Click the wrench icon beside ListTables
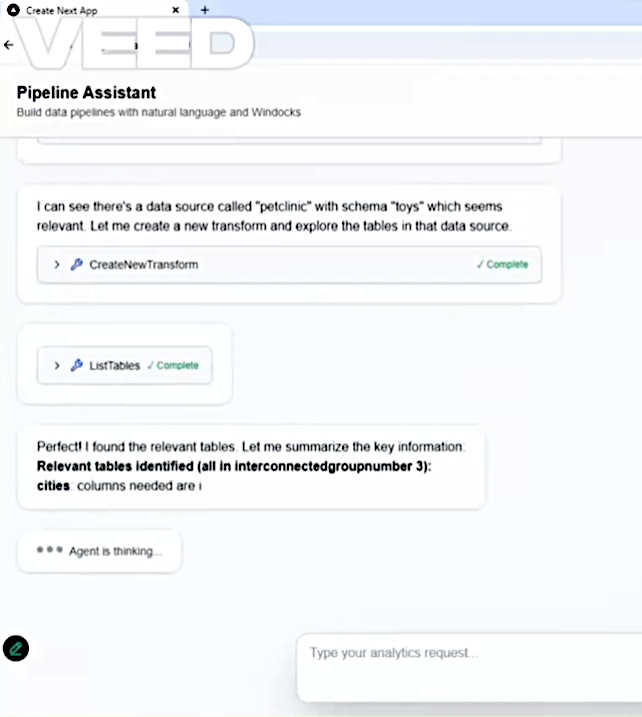Image resolution: width=642 pixels, height=717 pixels. [x=77, y=366]
